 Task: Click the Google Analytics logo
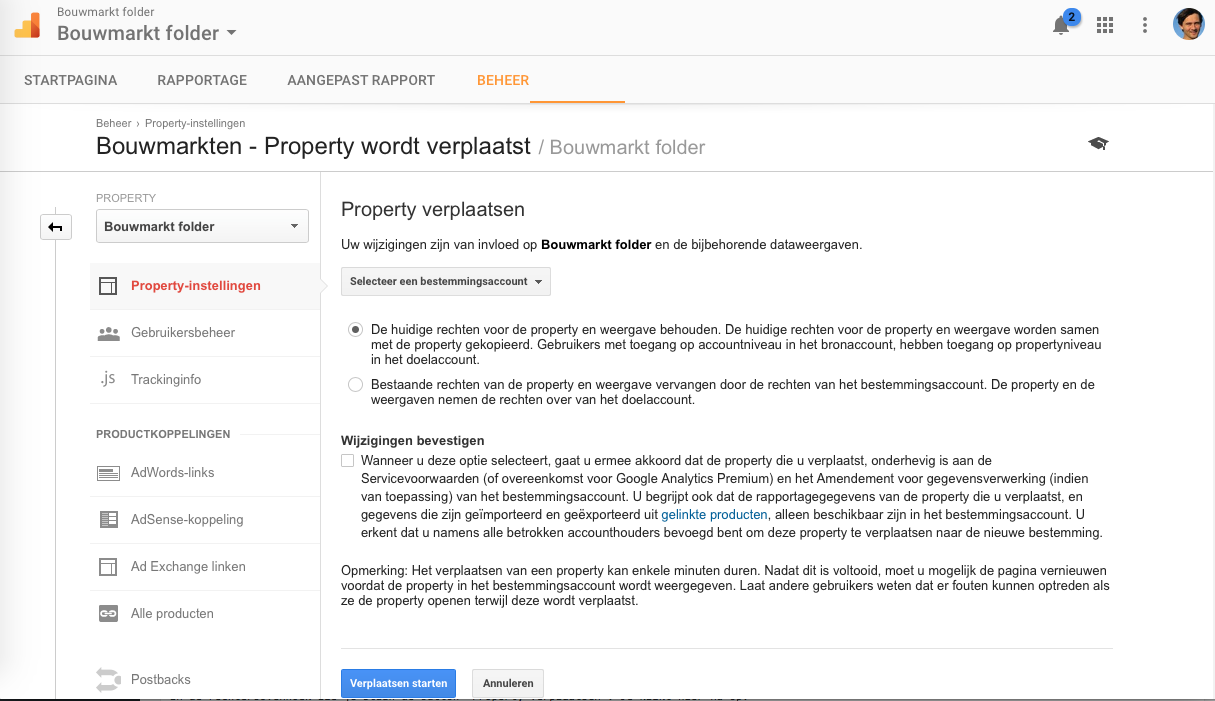(x=27, y=25)
